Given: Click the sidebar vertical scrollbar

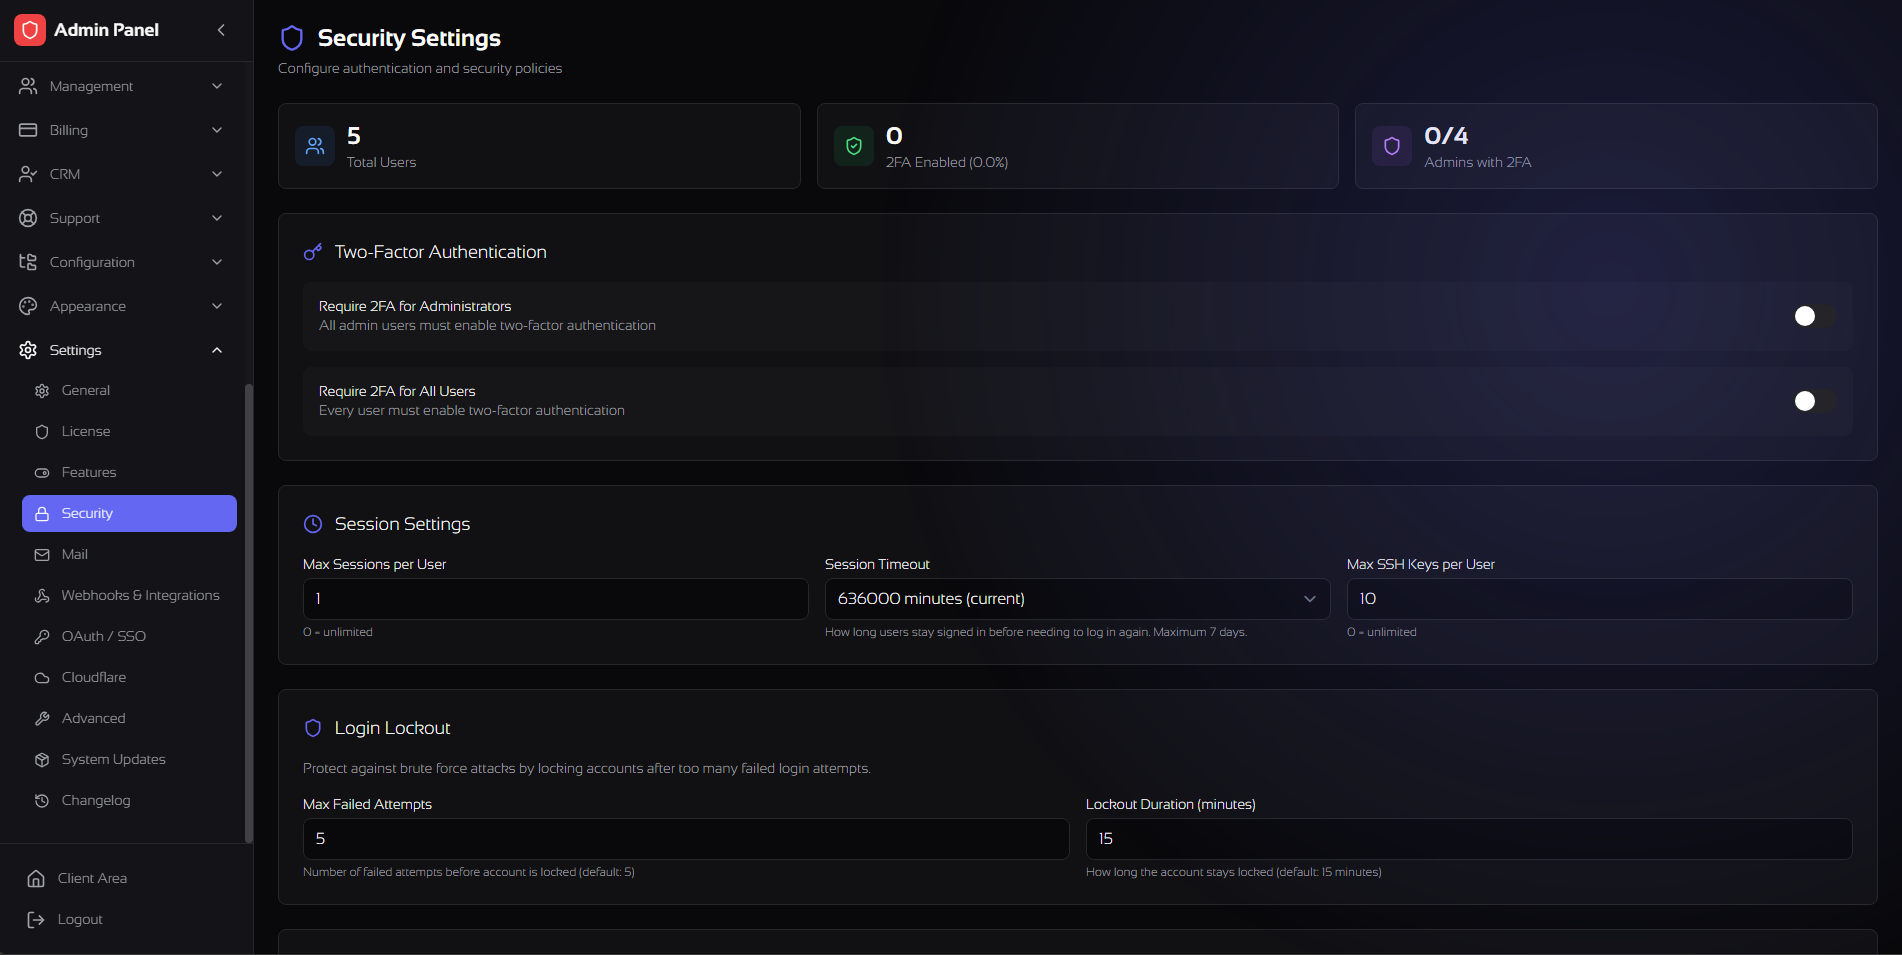Looking at the screenshot, I should coord(249,613).
